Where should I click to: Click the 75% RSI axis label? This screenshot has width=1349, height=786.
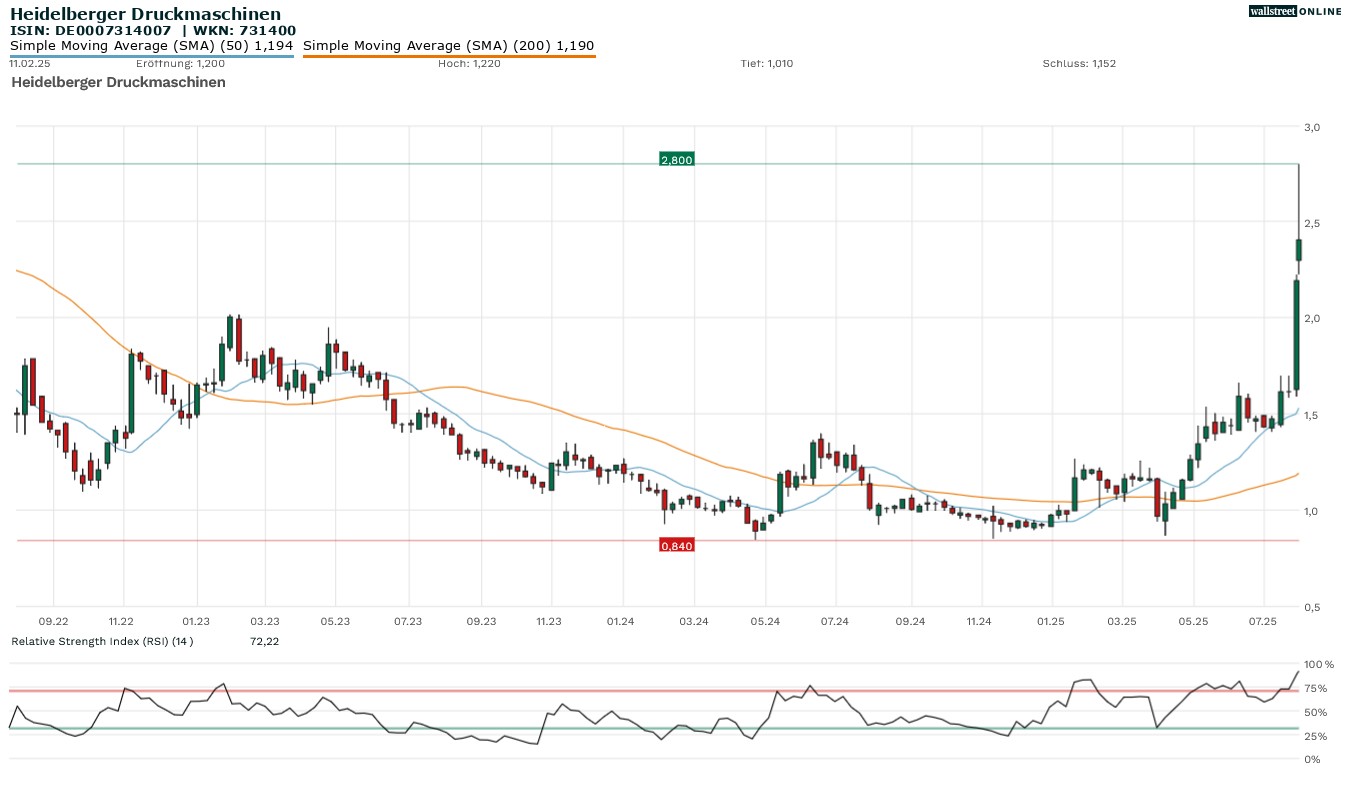(x=1316, y=688)
